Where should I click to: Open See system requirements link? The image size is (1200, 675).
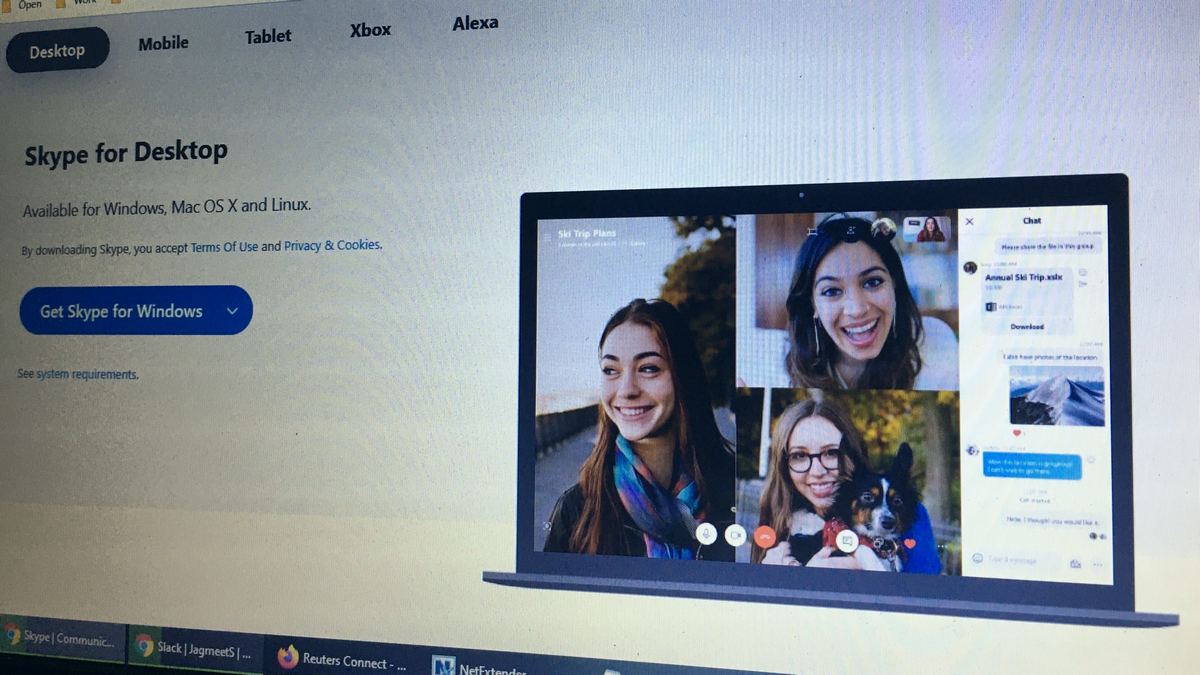point(76,374)
